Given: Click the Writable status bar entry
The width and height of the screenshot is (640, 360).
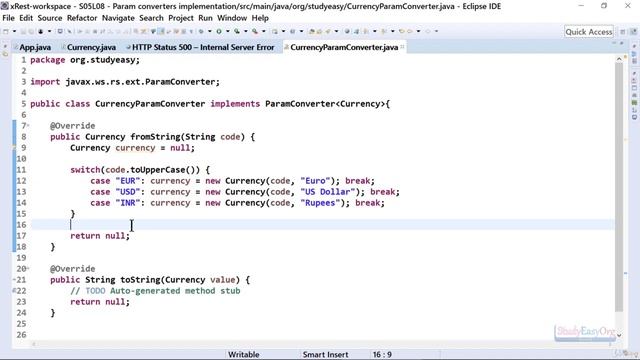Looking at the screenshot, I should click(x=244, y=354).
